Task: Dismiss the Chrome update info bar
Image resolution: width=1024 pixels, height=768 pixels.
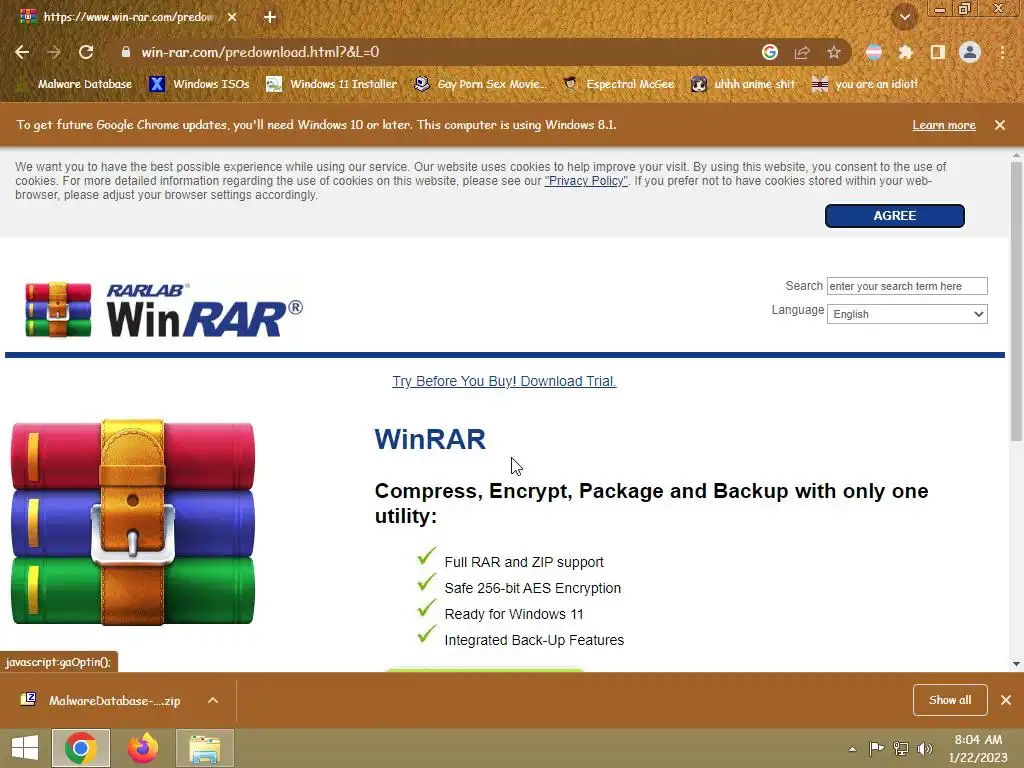Action: tap(1000, 125)
